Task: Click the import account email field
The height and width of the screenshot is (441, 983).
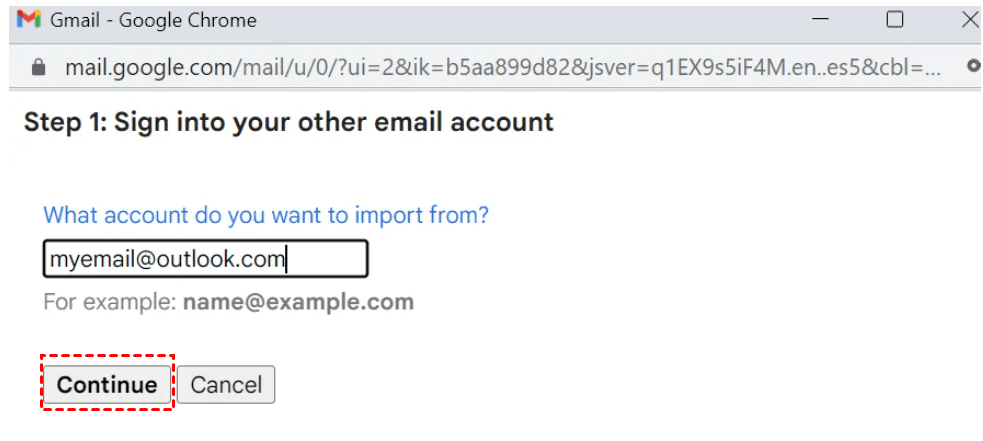Action: tap(205, 260)
